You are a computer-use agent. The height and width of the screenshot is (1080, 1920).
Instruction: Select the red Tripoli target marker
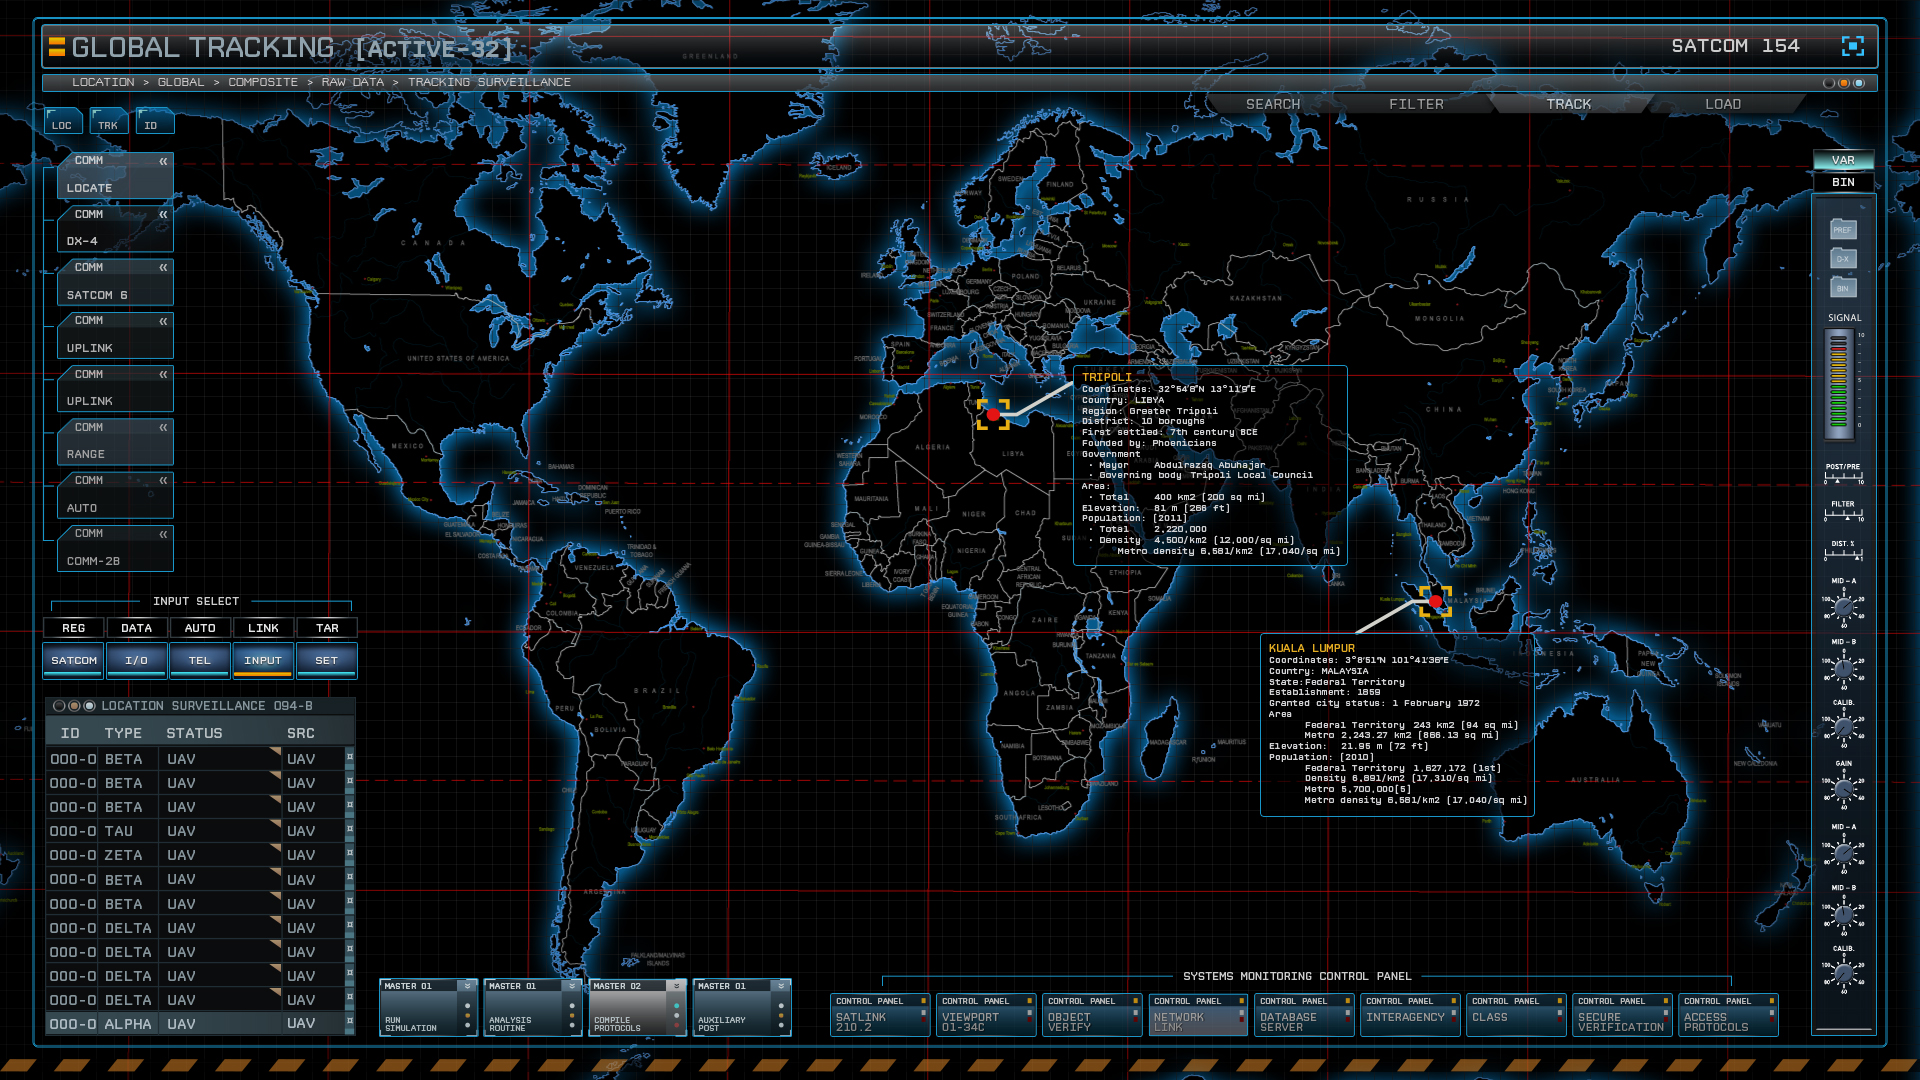coord(993,414)
